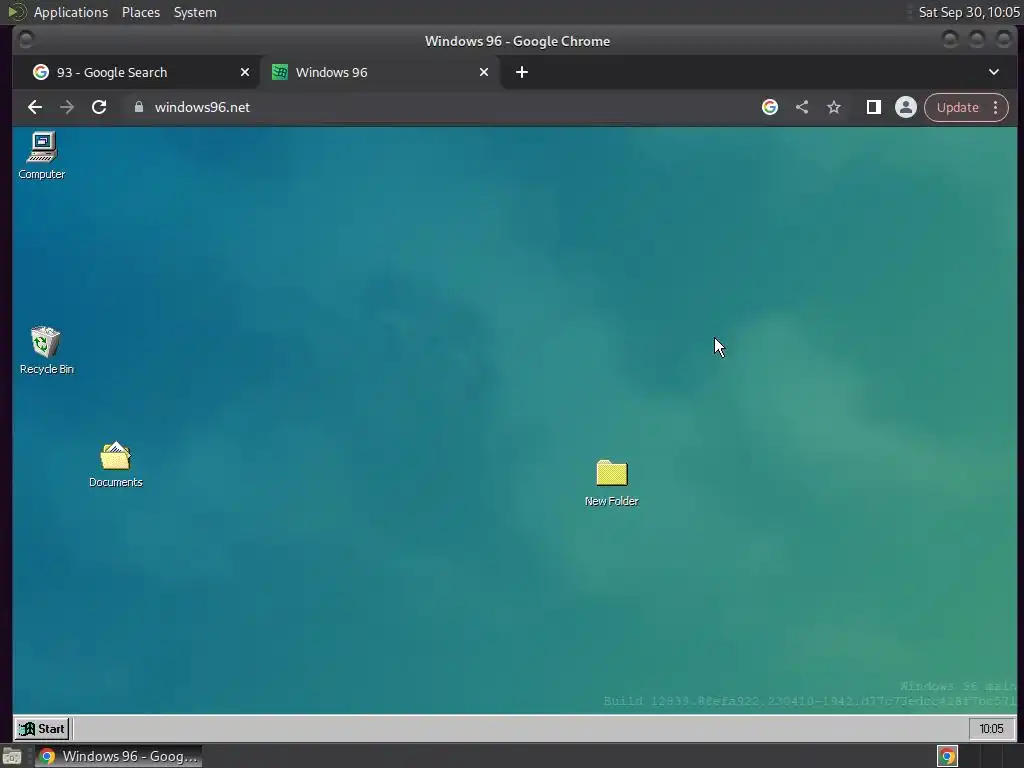1024x768 pixels.
Task: Click the distributor logo in the top panel
Action: pos(16,12)
